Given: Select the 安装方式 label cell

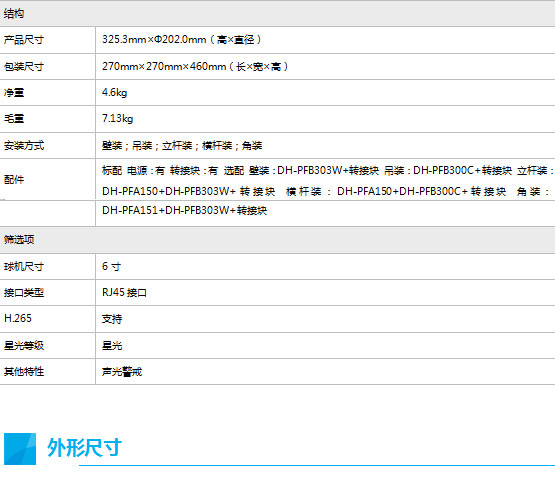Looking at the screenshot, I should pyautogui.click(x=47, y=145).
